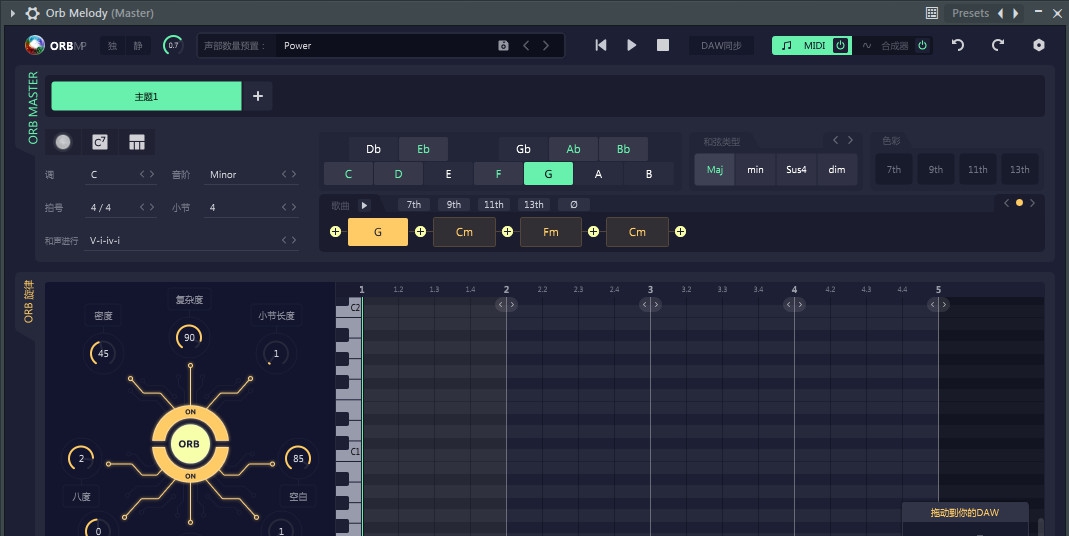Go to previous voicing preset
Screen dimensions: 1069x536
coord(526,46)
